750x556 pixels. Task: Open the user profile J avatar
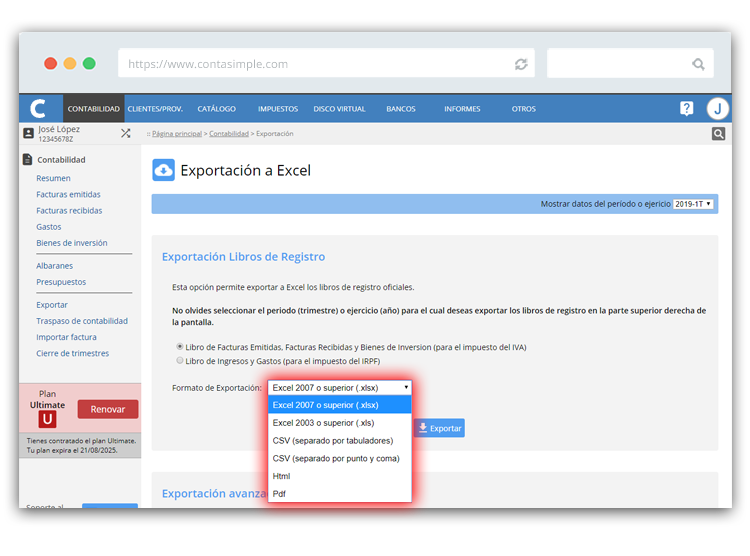click(x=717, y=109)
